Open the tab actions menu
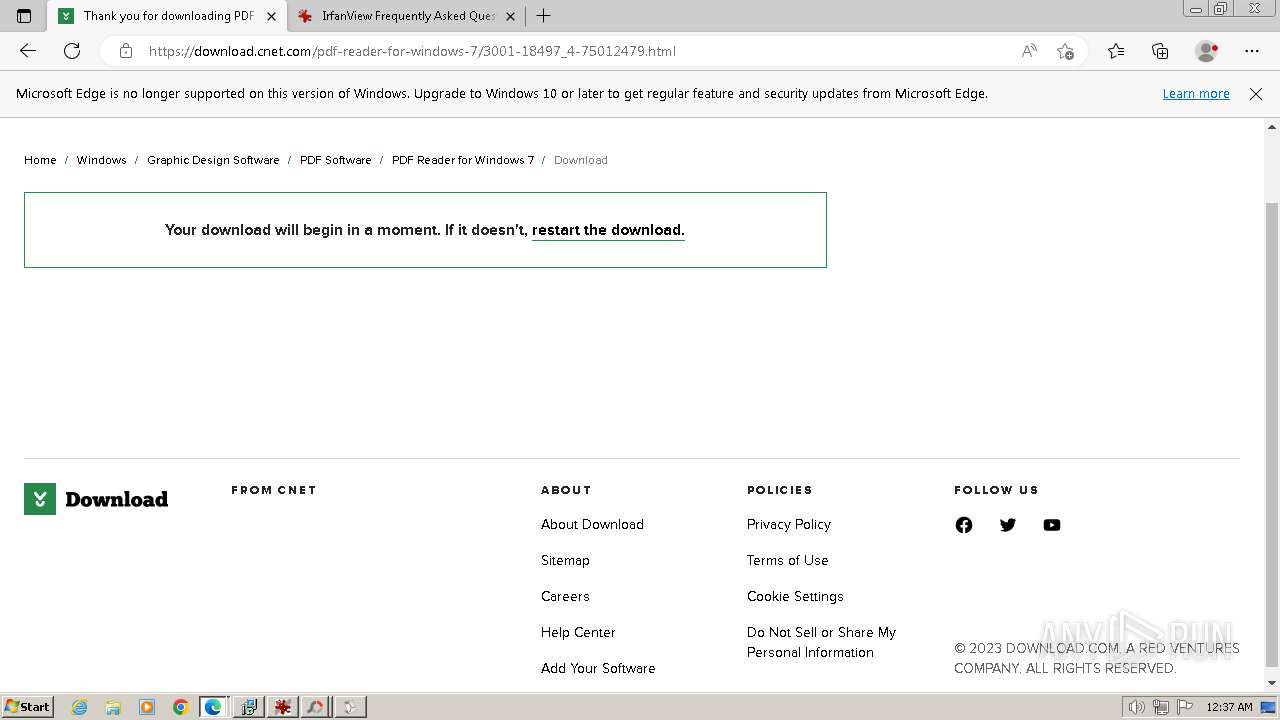This screenshot has width=1280, height=720. [x=24, y=16]
